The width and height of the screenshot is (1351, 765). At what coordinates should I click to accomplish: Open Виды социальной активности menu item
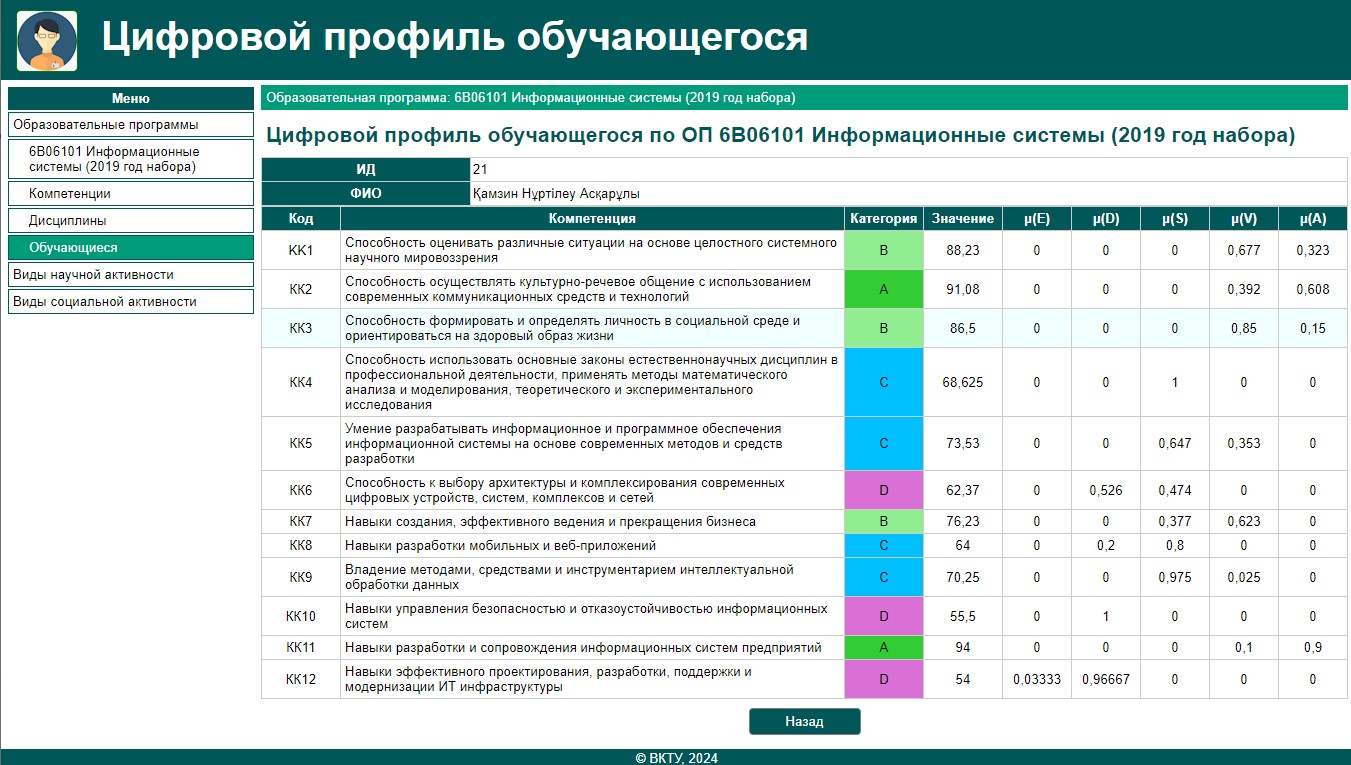pyautogui.click(x=131, y=302)
